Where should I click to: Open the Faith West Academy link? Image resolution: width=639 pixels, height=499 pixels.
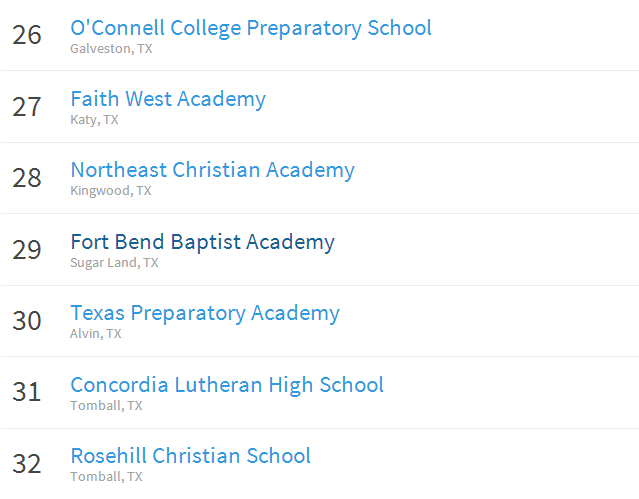(x=168, y=99)
